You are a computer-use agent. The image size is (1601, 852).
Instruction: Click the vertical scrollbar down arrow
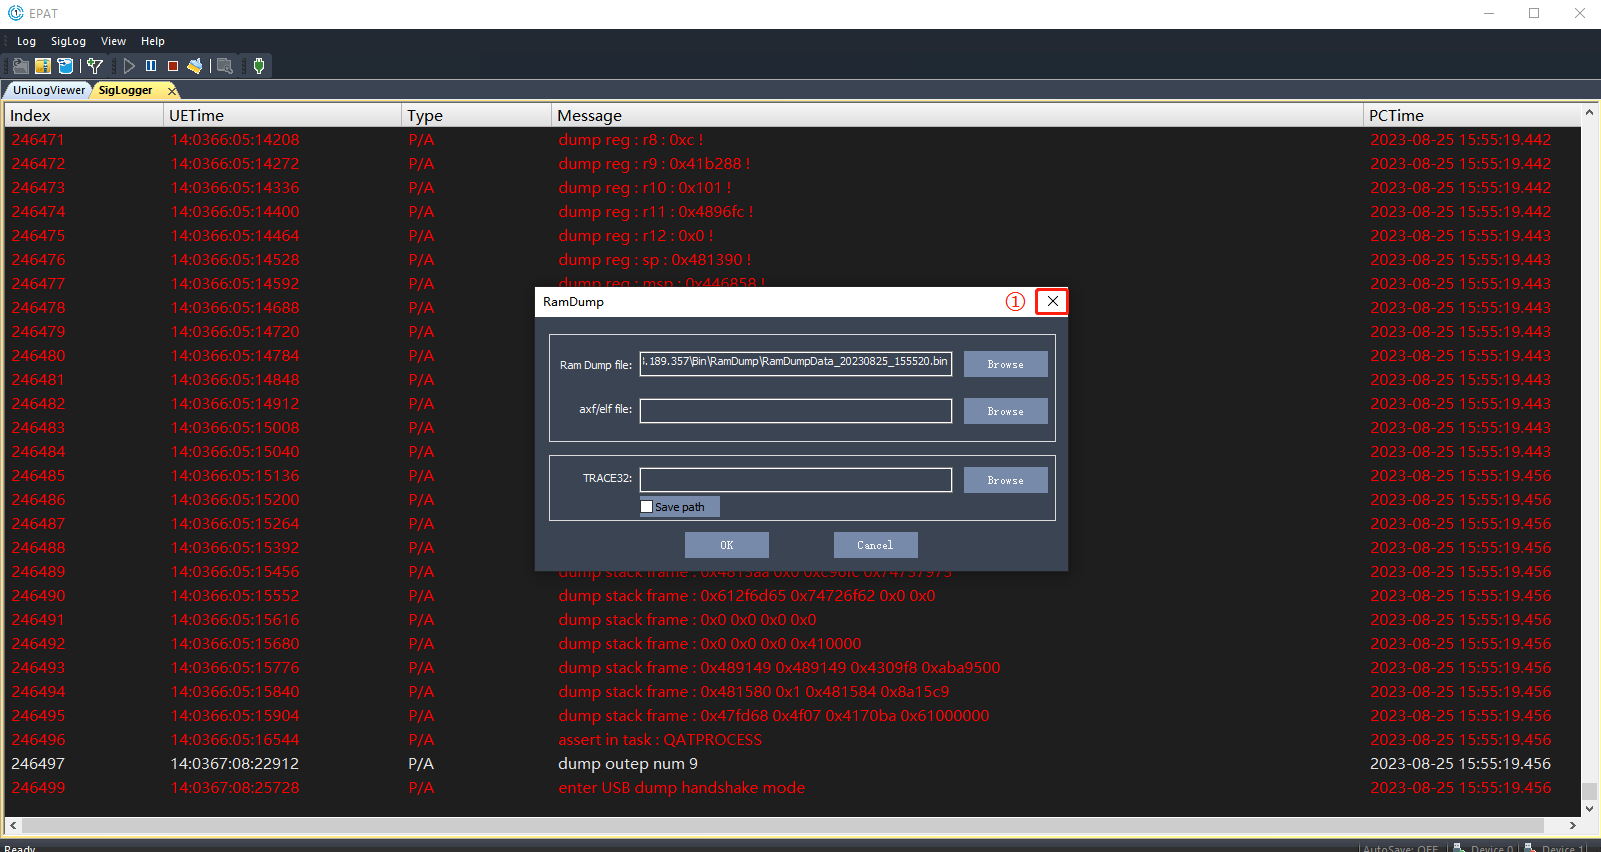(1589, 809)
